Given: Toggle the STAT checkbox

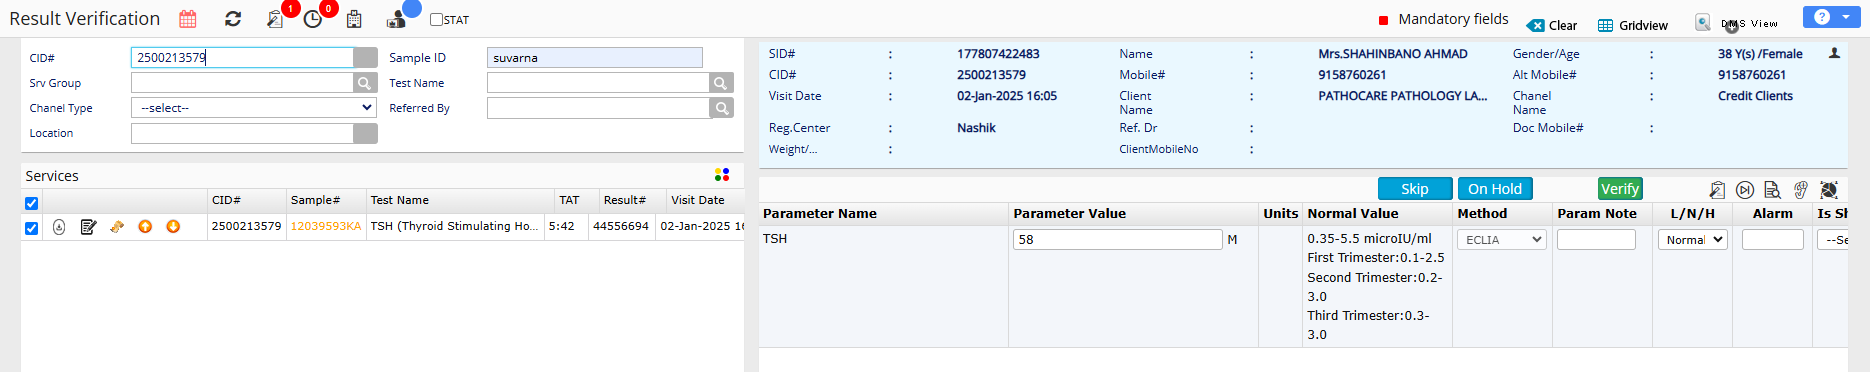Looking at the screenshot, I should point(436,19).
